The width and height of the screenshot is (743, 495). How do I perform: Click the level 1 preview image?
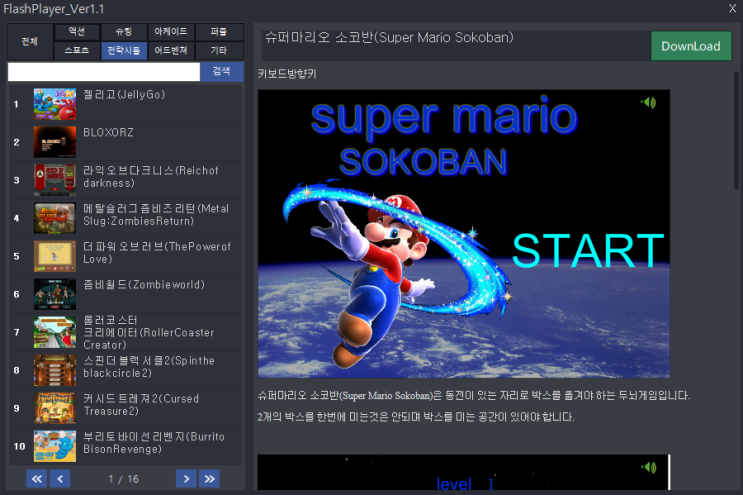point(464,472)
